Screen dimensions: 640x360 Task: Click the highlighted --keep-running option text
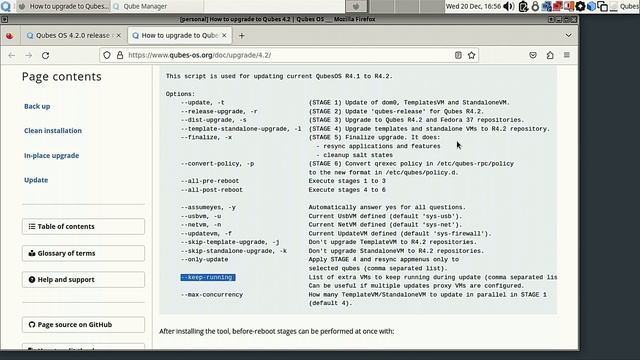click(x=208, y=277)
